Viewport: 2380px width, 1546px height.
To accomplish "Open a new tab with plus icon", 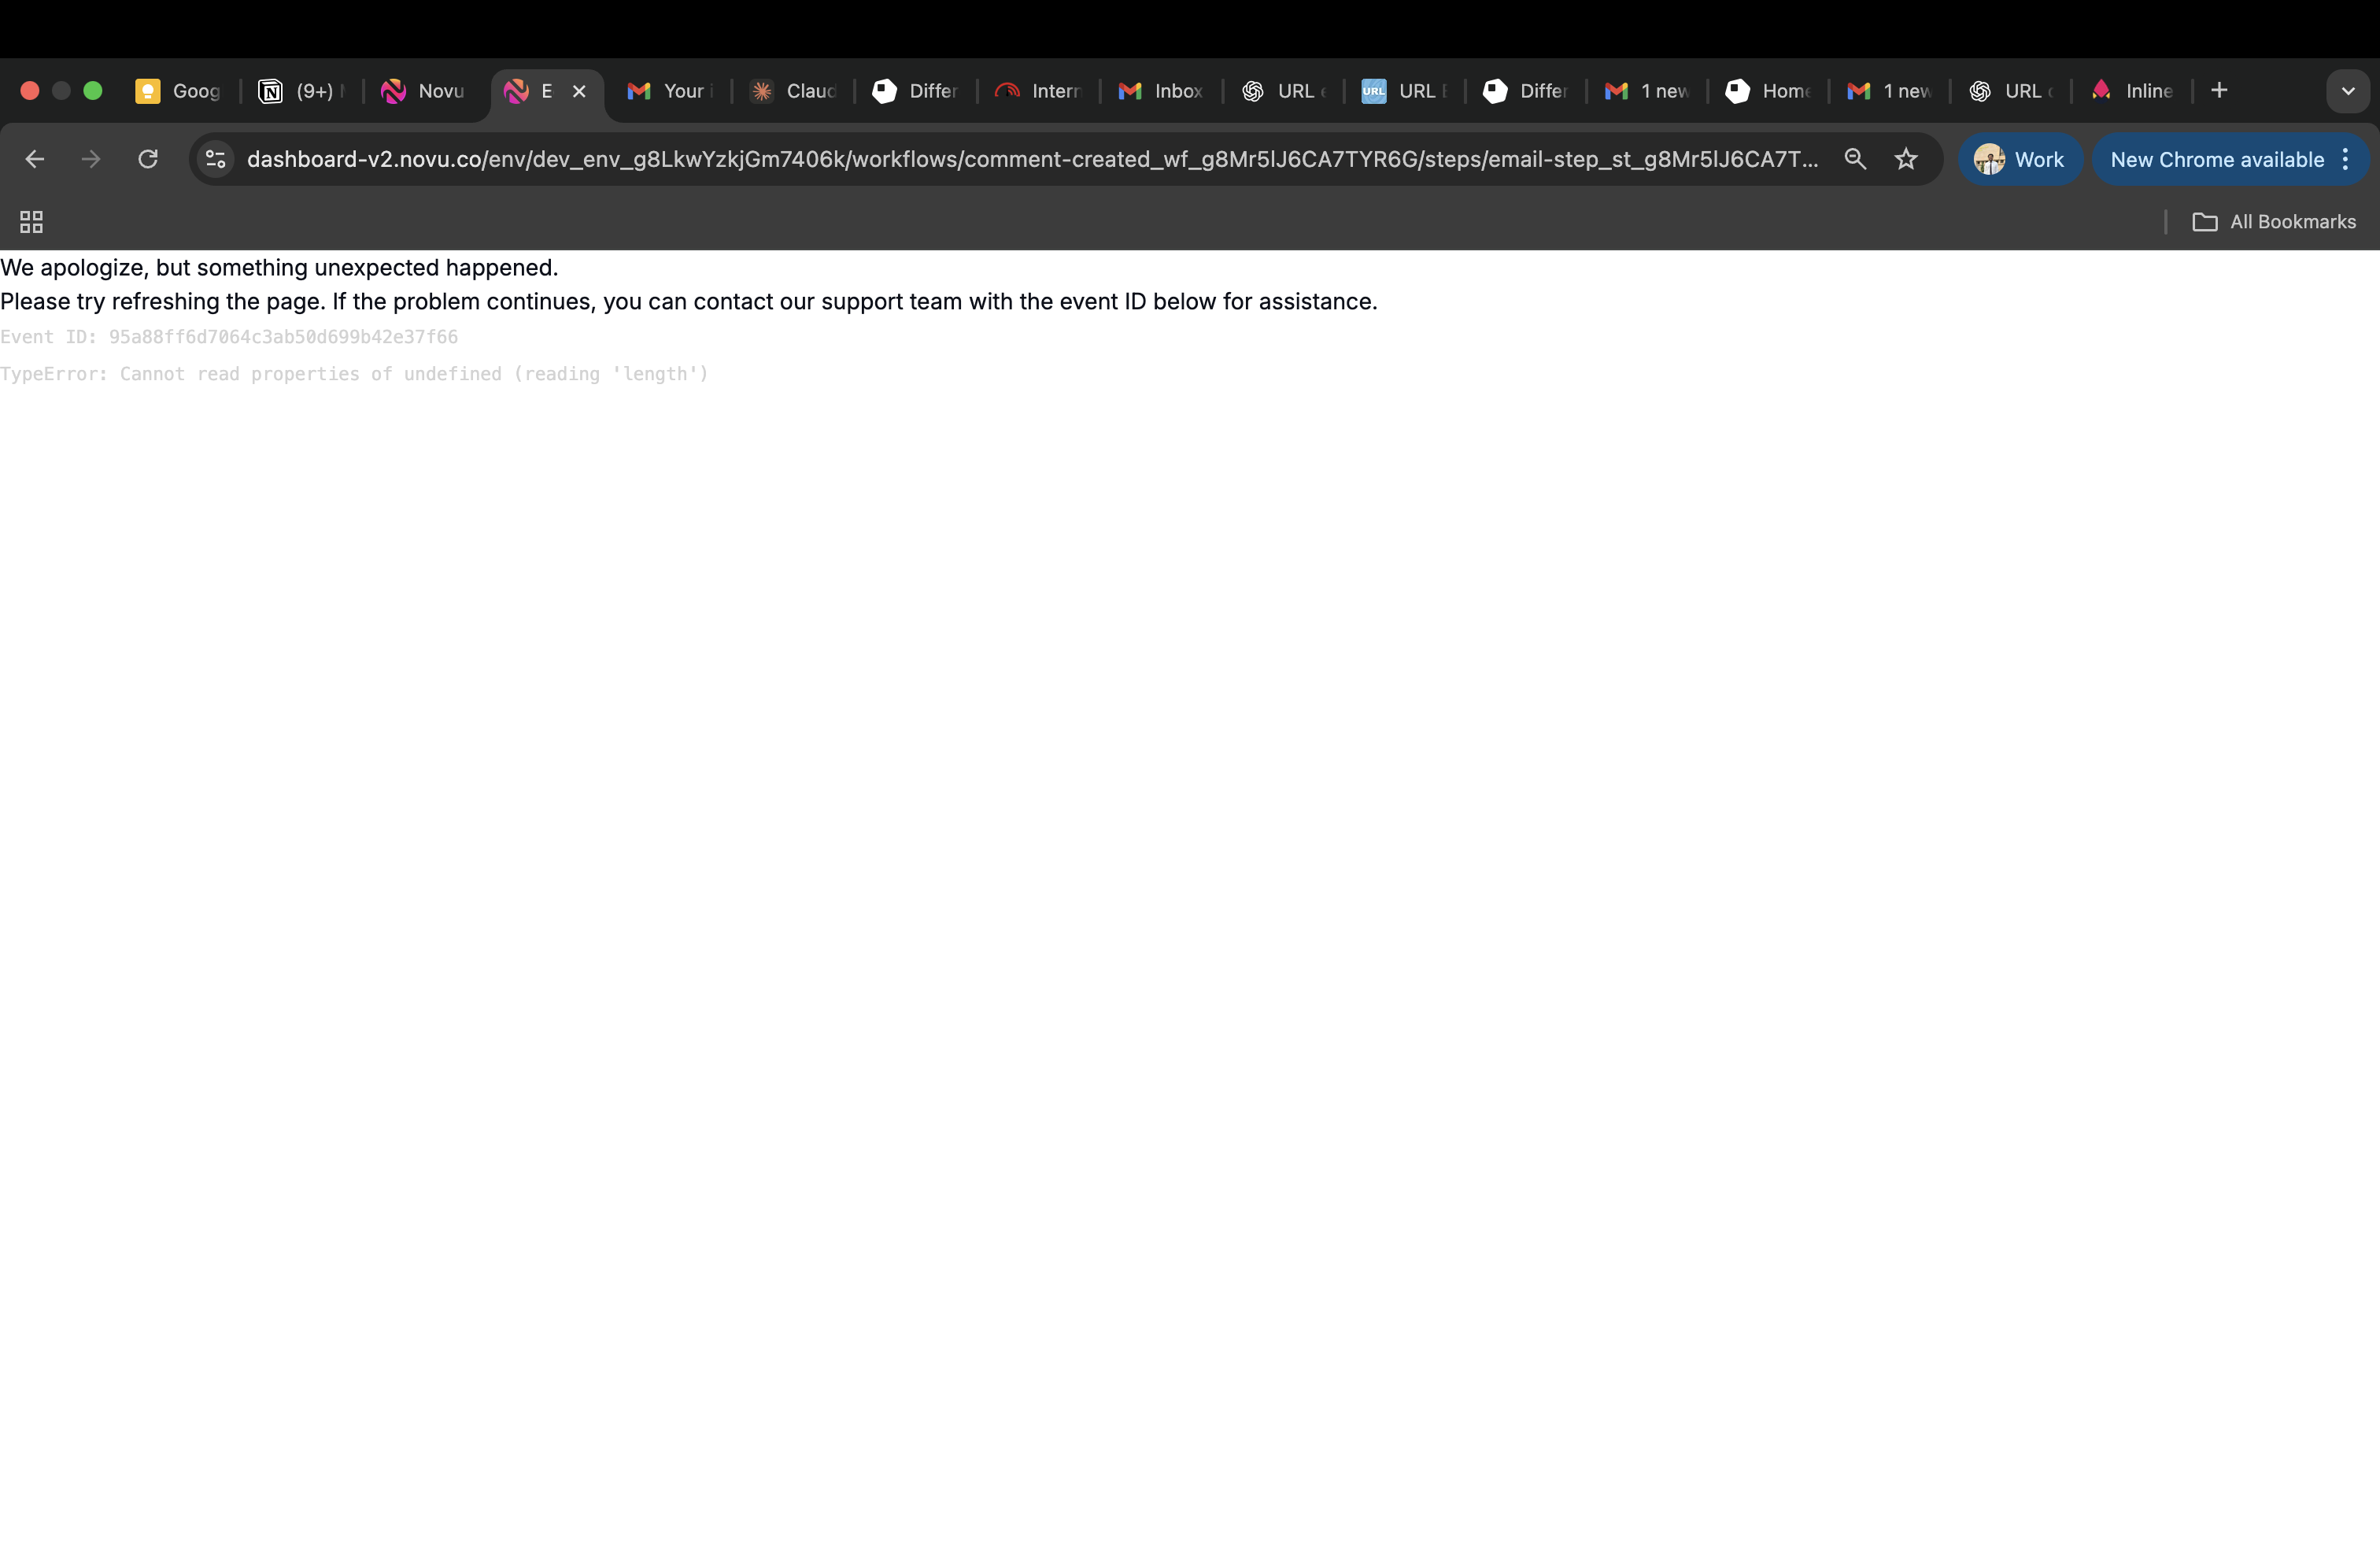I will (2219, 91).
